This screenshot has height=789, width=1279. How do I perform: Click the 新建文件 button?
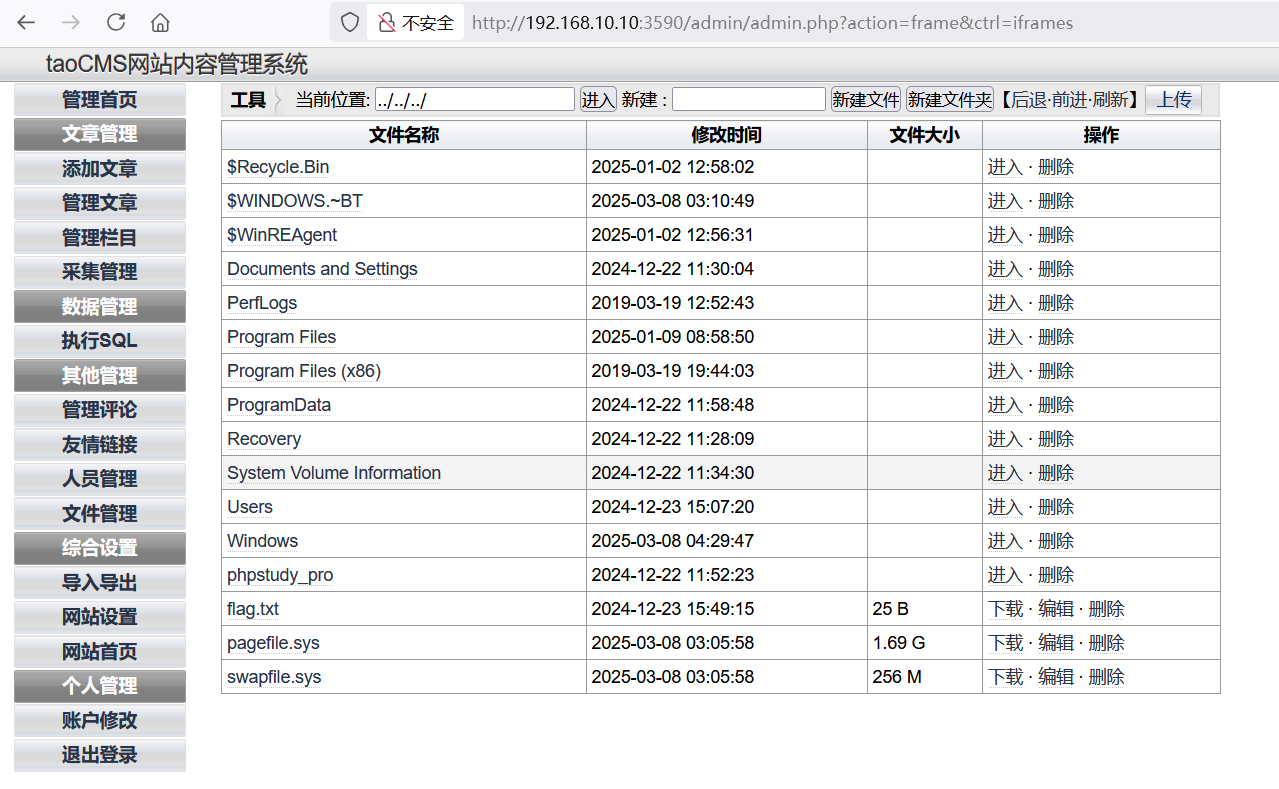pyautogui.click(x=866, y=100)
